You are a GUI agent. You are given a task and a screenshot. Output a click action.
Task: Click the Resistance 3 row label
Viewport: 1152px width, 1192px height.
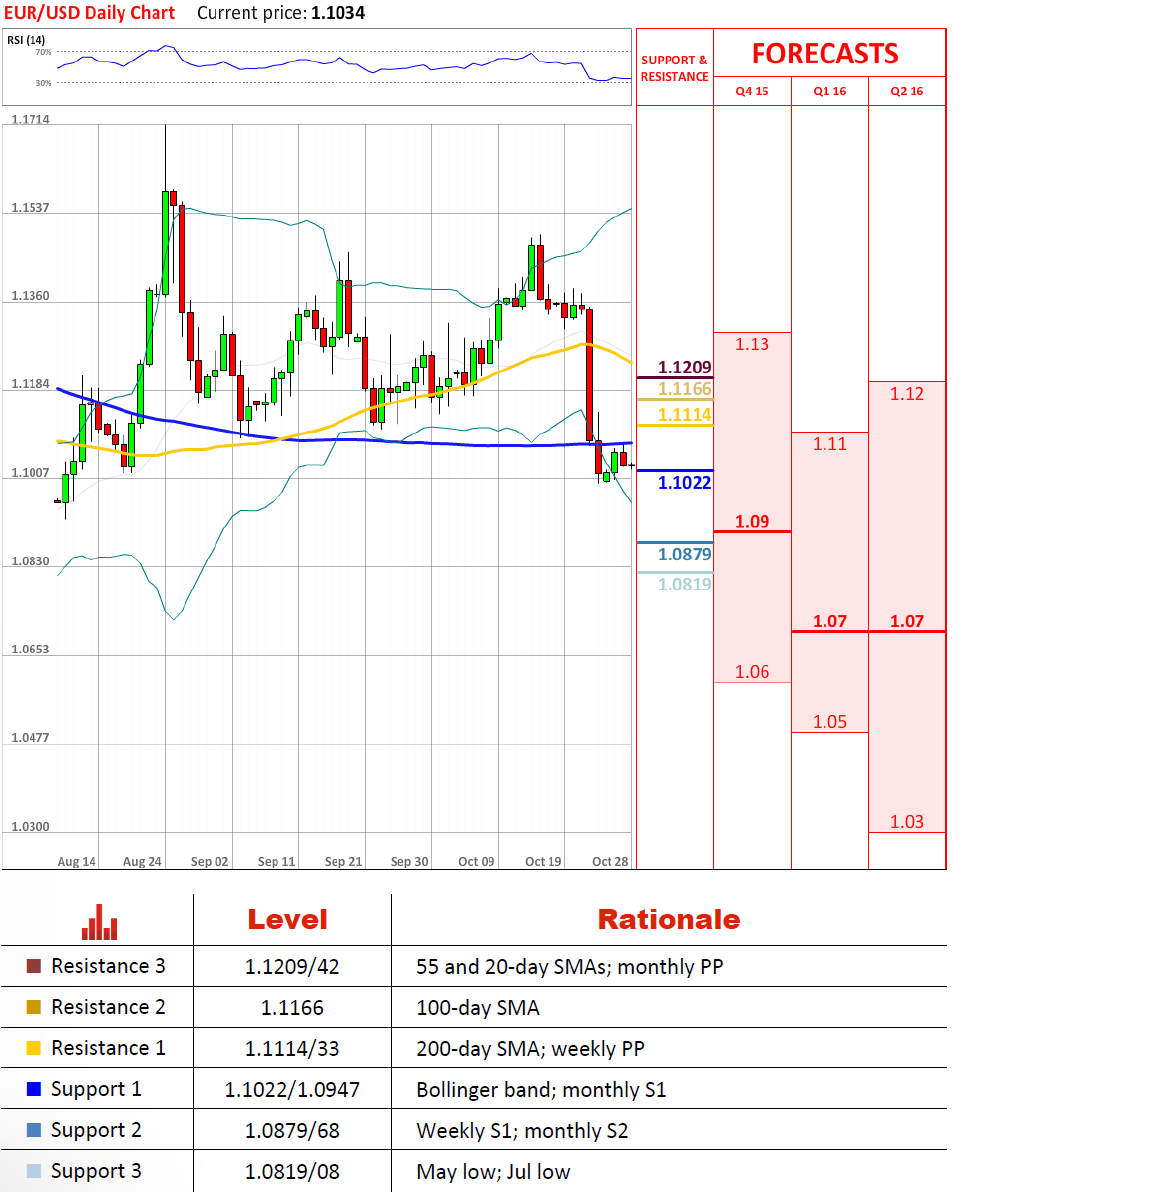[x=108, y=966]
